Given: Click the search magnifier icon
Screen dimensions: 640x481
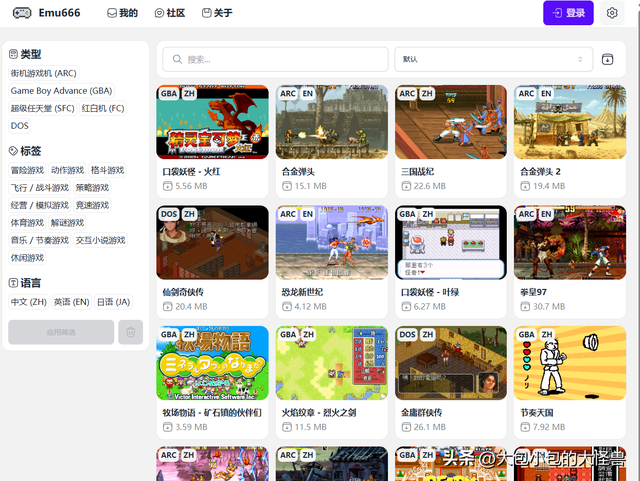Looking at the screenshot, I should (x=177, y=59).
